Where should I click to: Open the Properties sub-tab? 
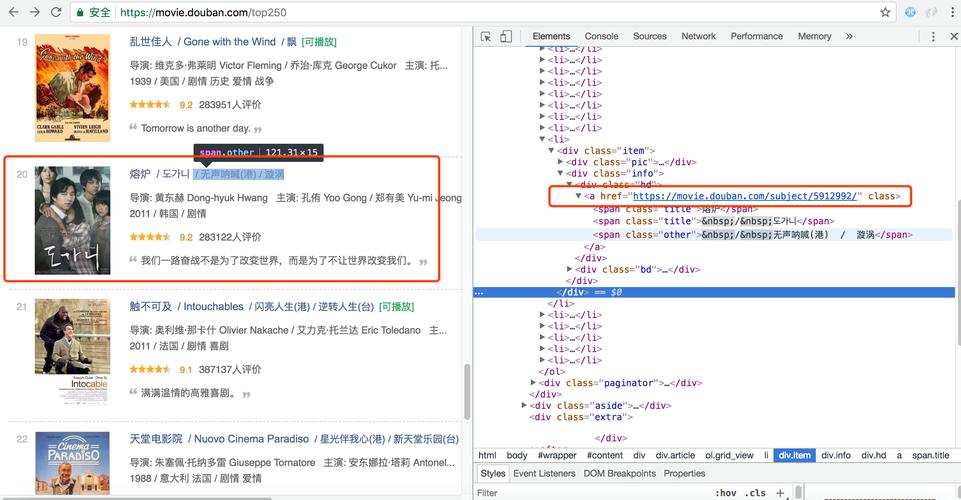(685, 474)
